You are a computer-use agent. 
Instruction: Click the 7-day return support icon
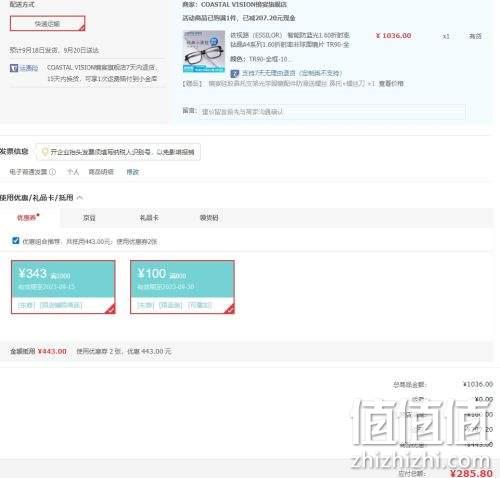(235, 73)
